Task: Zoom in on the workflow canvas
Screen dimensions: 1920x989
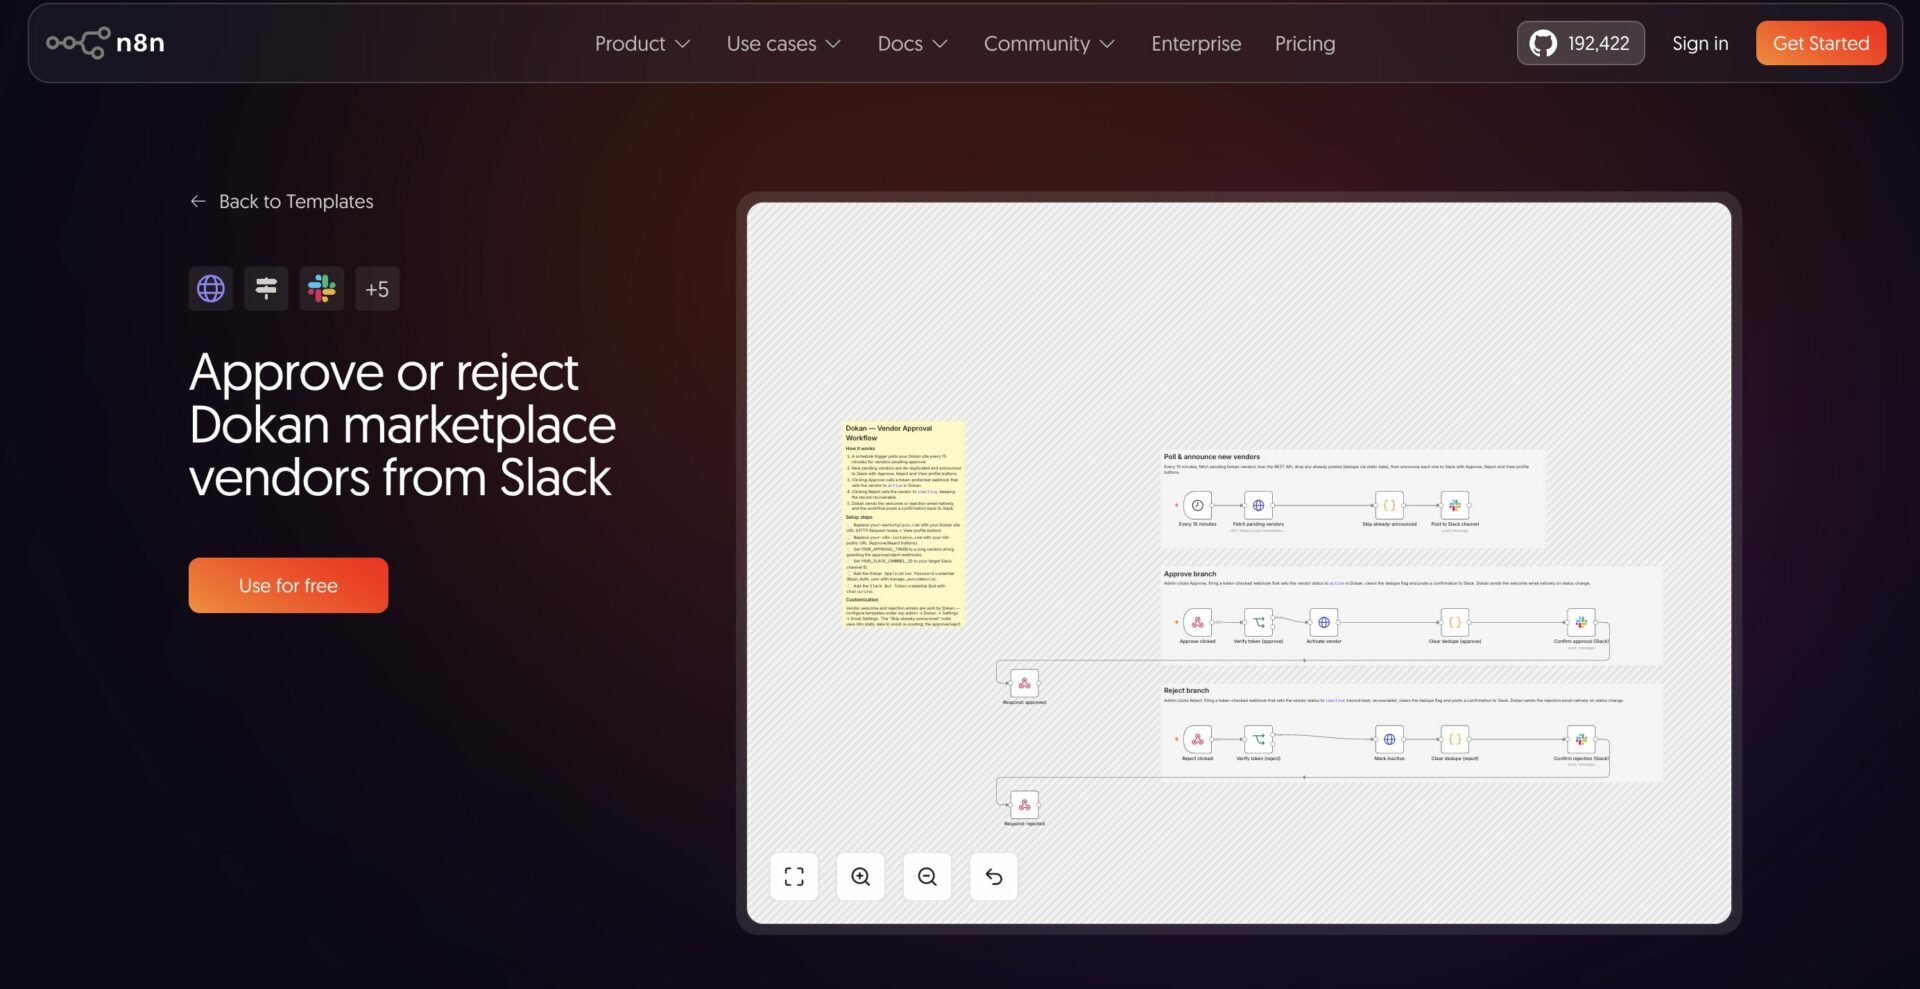Action: click(x=861, y=877)
